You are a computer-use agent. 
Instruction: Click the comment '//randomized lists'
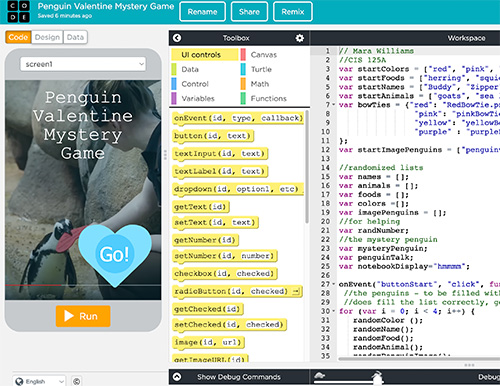381,168
